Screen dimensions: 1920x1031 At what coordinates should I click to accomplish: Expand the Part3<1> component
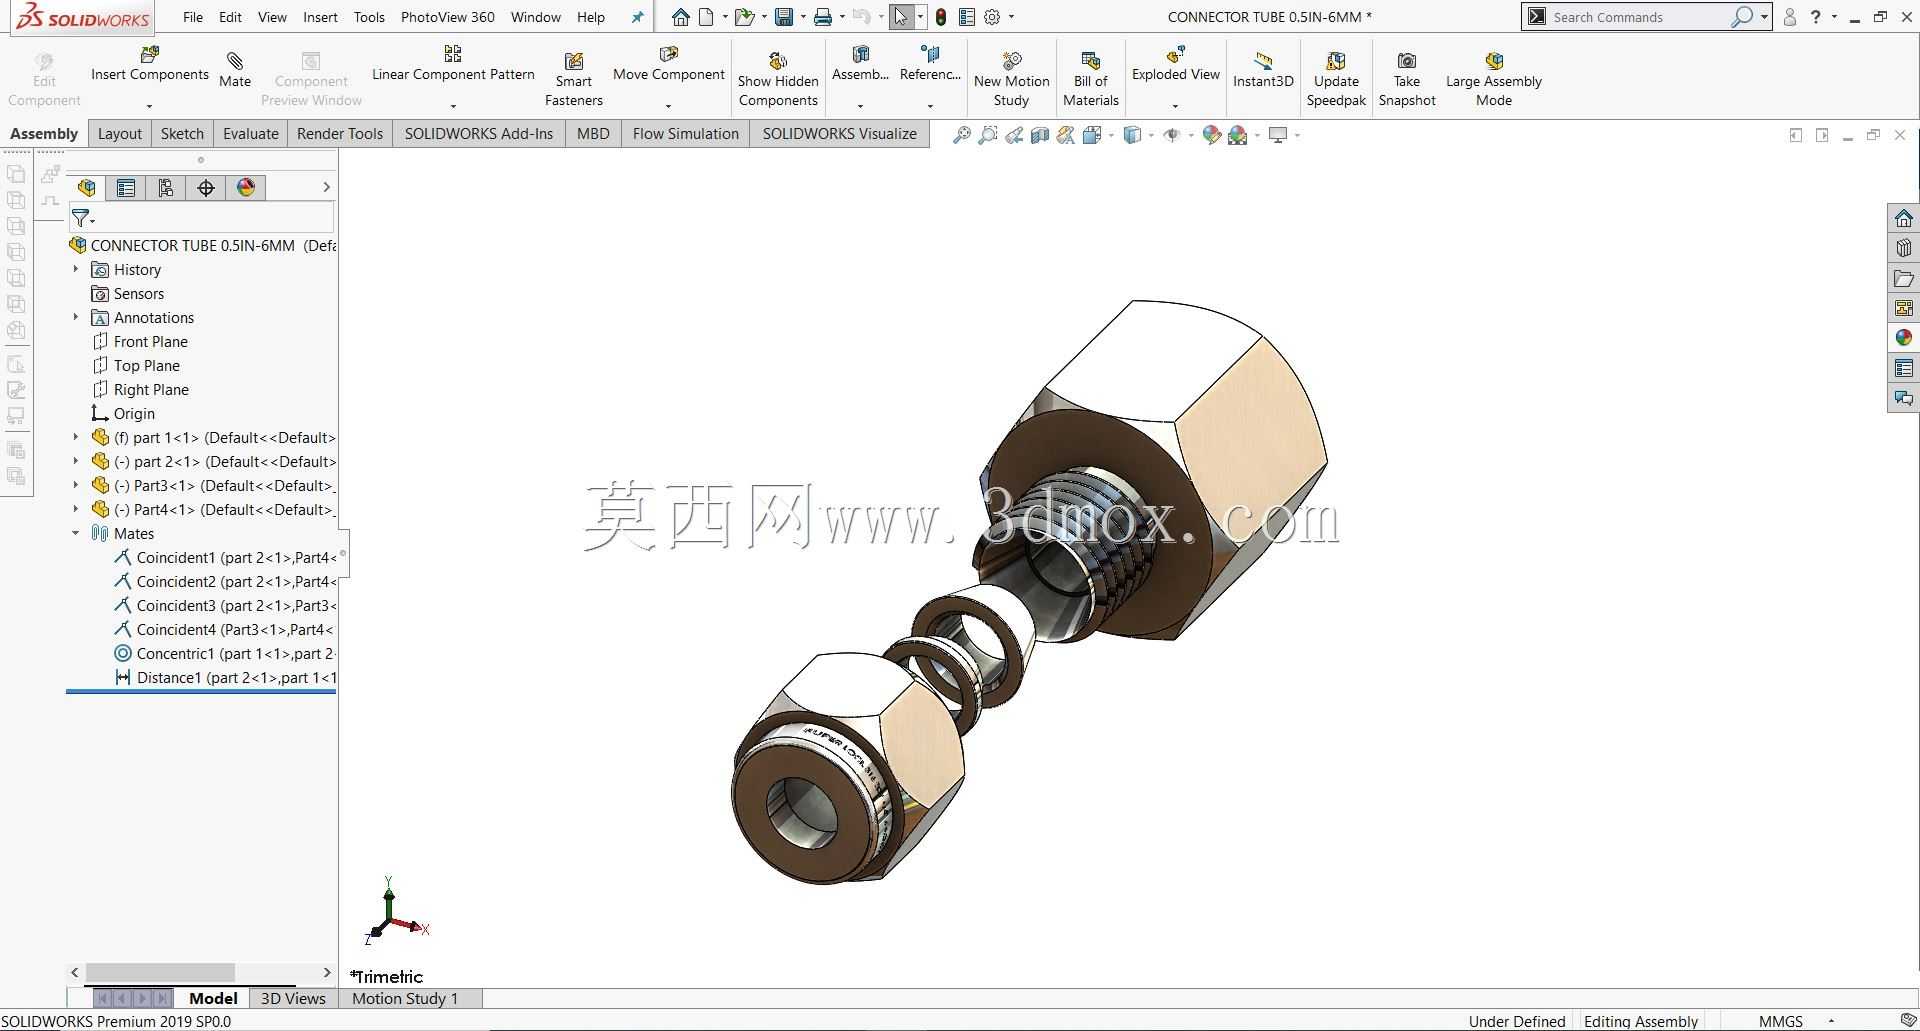[75, 485]
